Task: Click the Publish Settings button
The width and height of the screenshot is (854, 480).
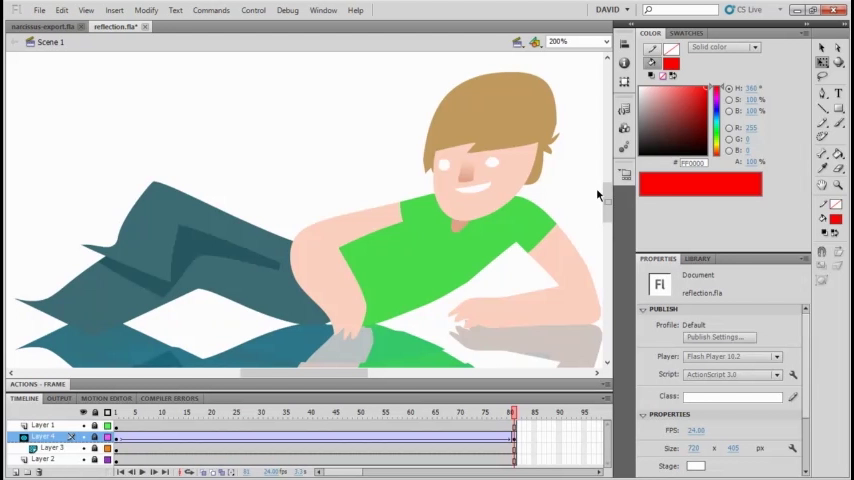Action: point(719,338)
